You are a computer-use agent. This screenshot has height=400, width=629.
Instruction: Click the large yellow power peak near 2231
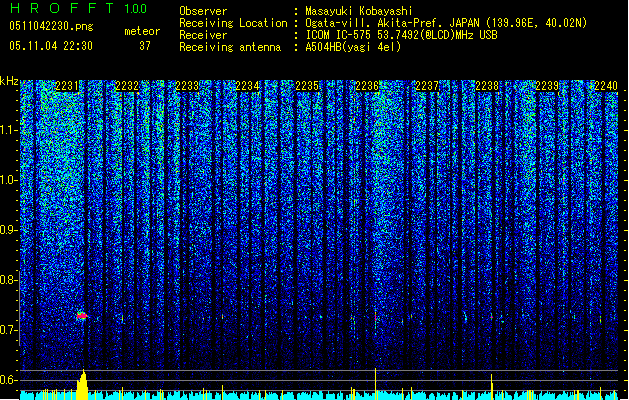[82, 385]
